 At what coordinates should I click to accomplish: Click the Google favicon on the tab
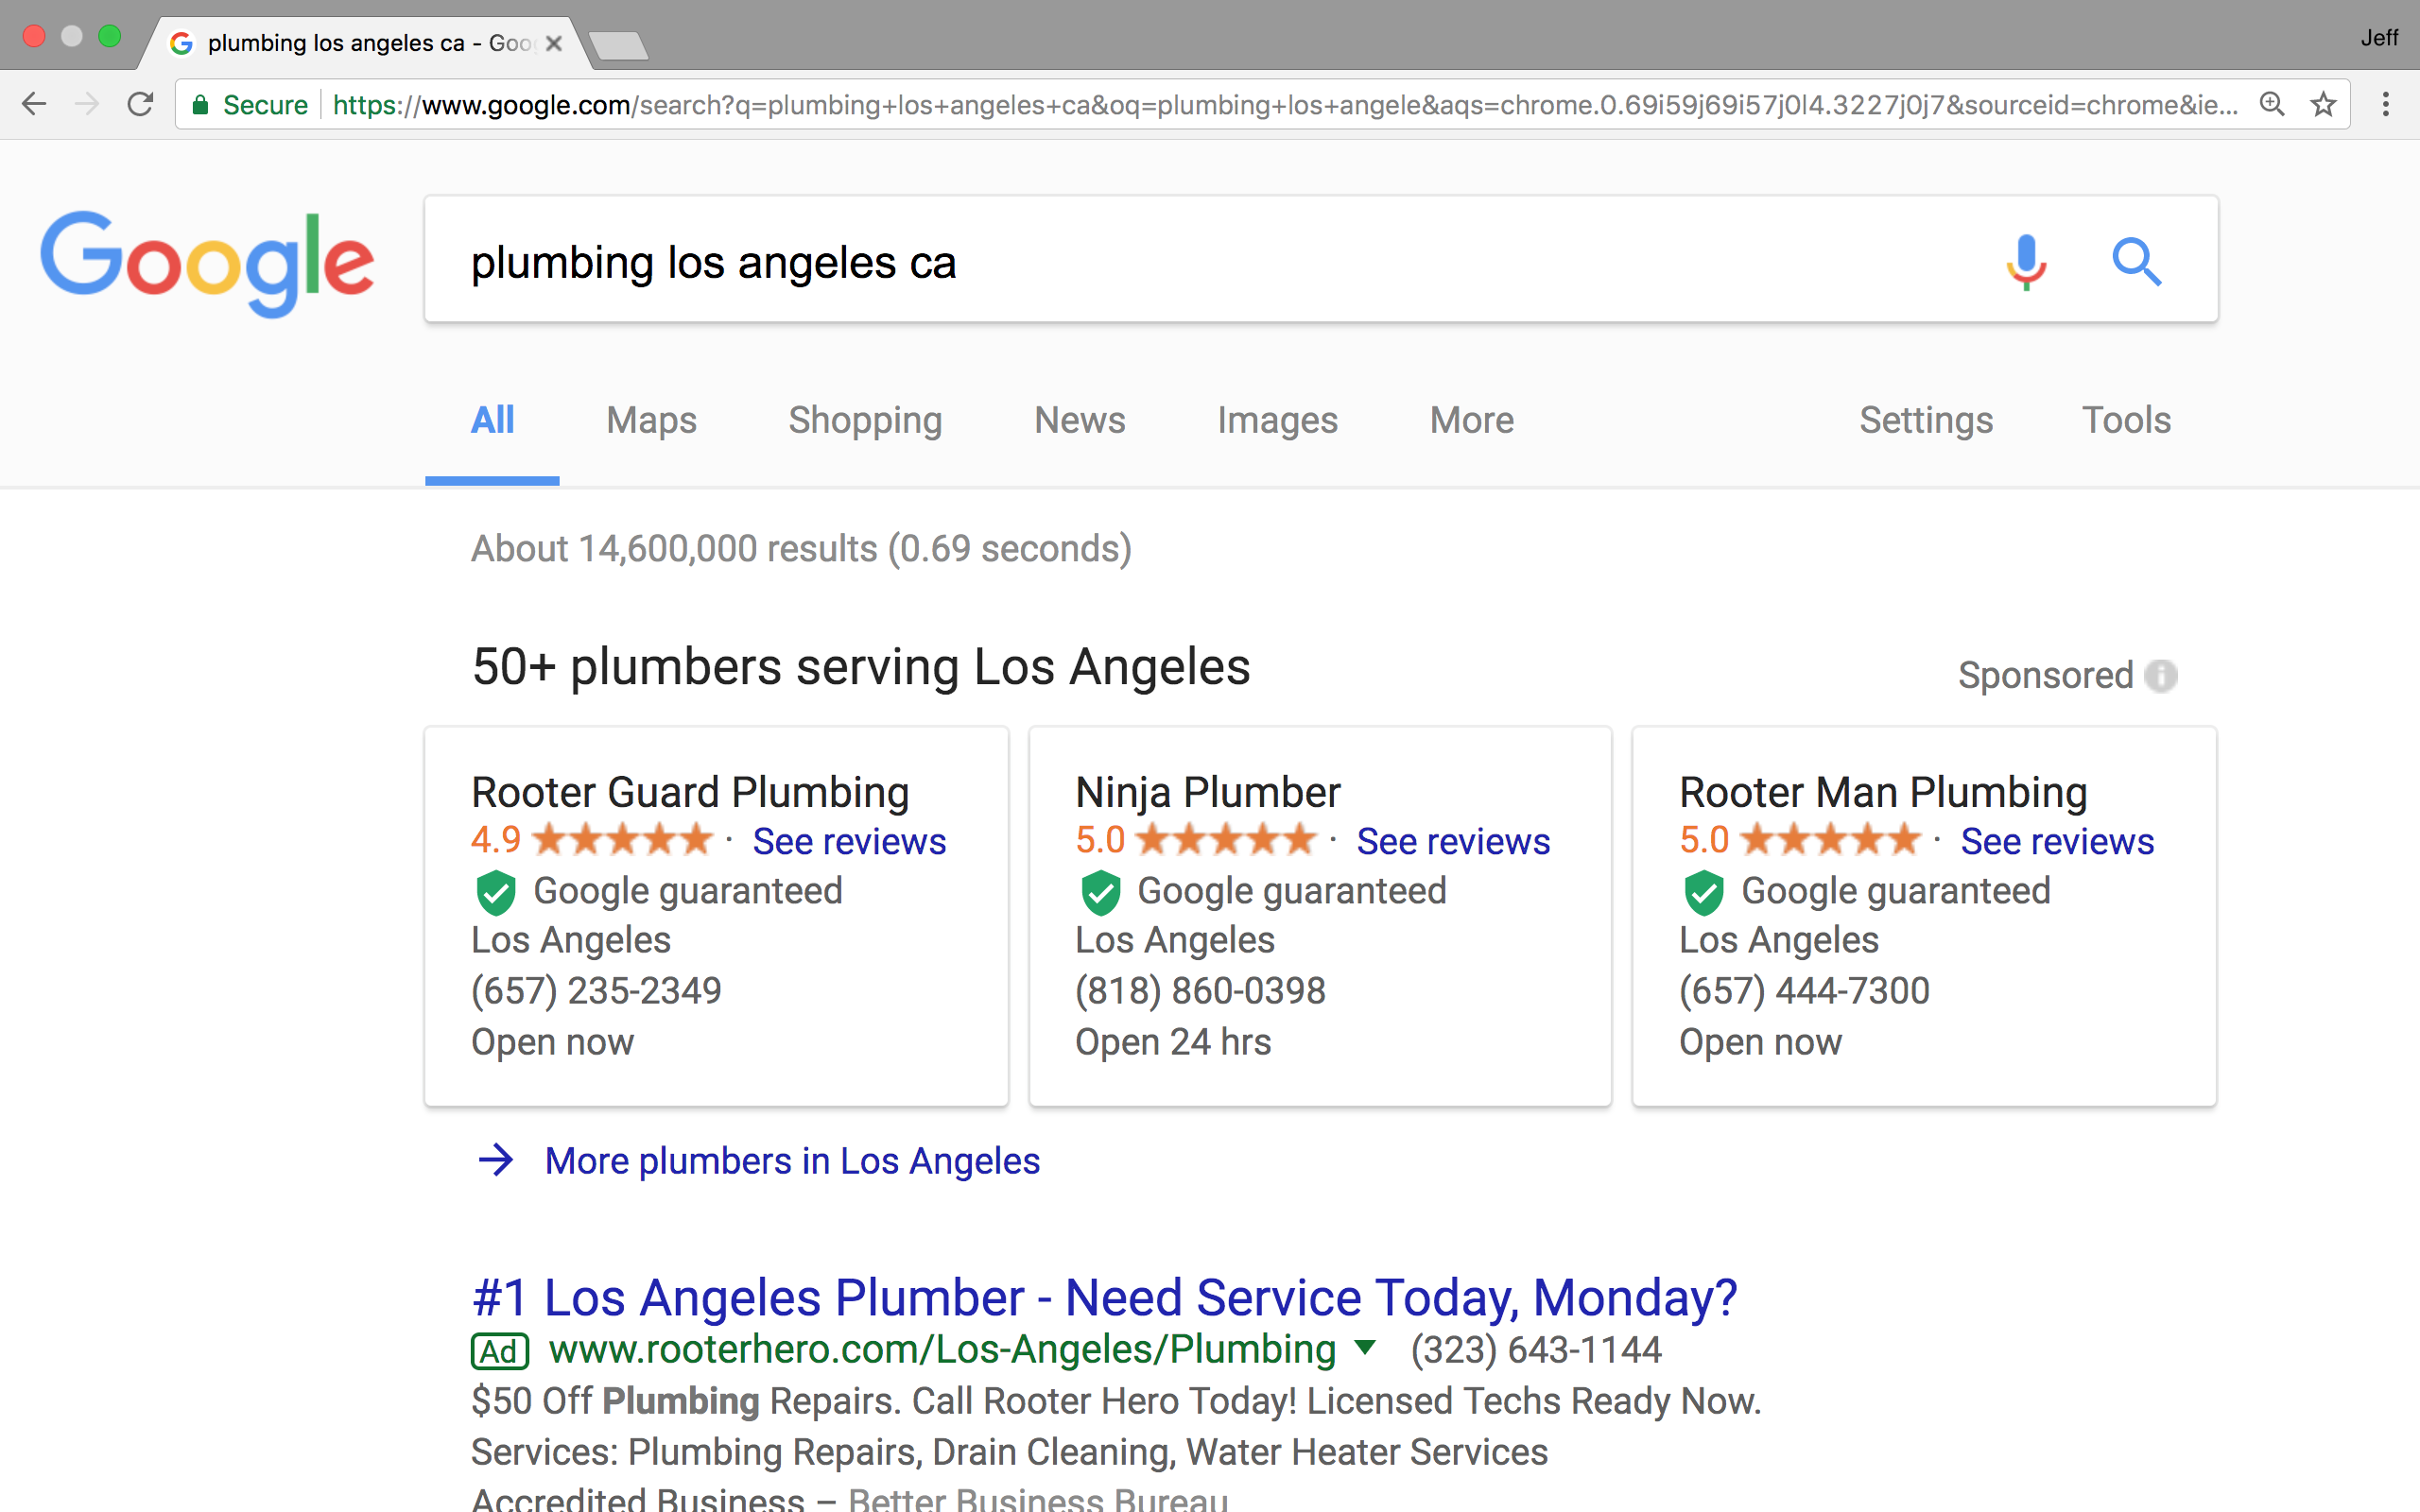coord(181,43)
